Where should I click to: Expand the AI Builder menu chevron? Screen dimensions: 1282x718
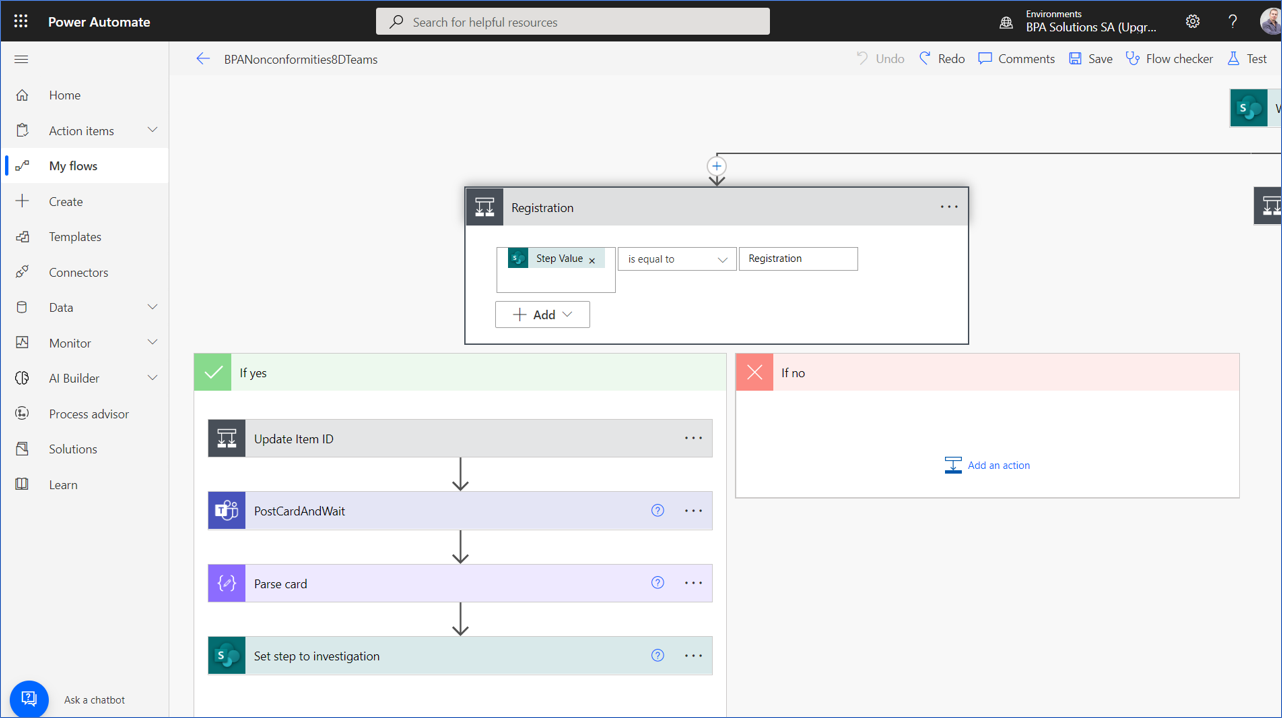click(x=152, y=378)
